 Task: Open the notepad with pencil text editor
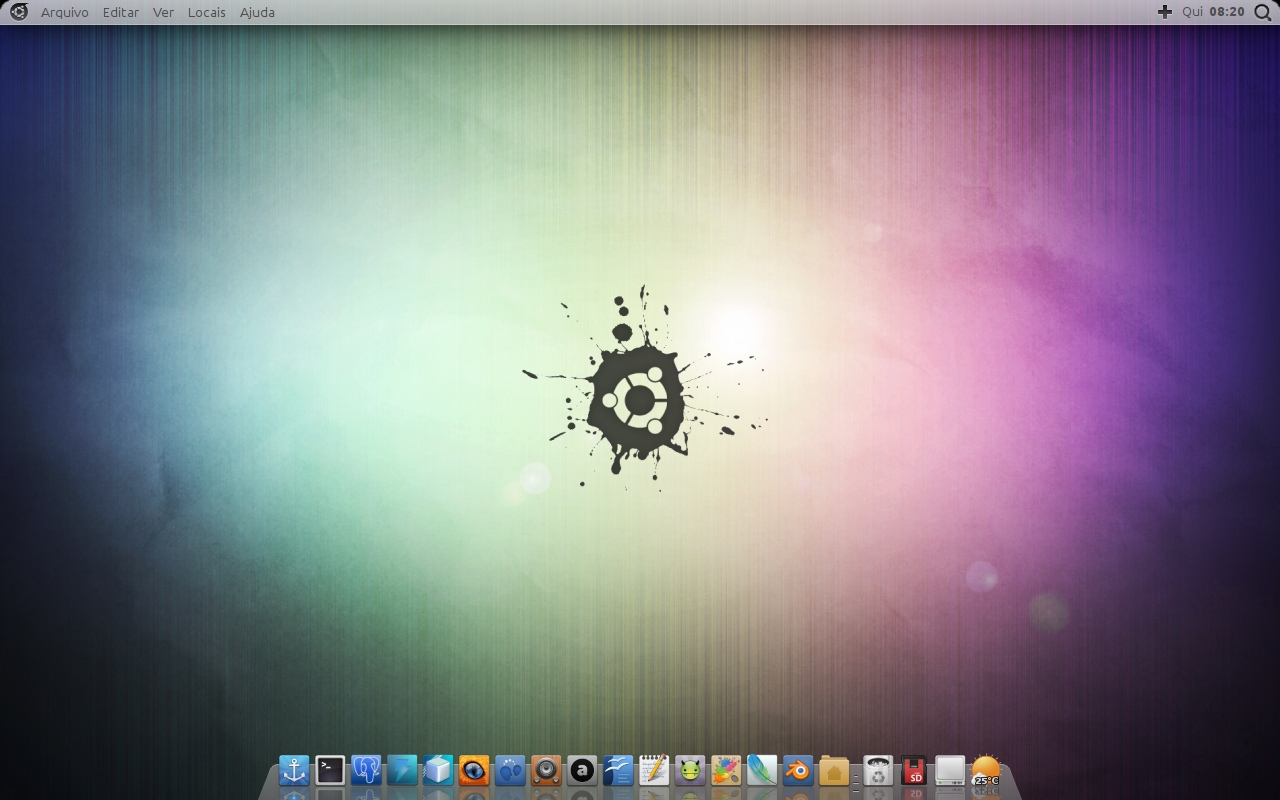(654, 770)
